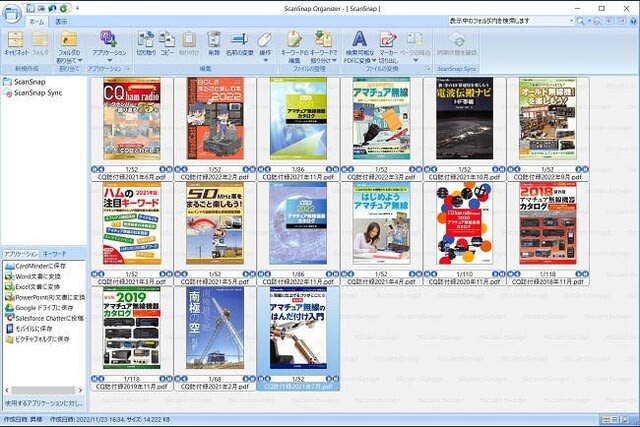Open the アプリケーション ribbon dropdown
The width and height of the screenshot is (640, 427).
point(109,47)
